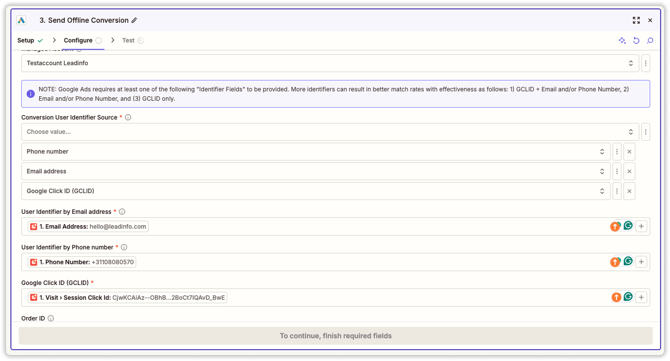670x361 pixels.
Task: Switch to the Setup tab
Action: click(x=29, y=40)
